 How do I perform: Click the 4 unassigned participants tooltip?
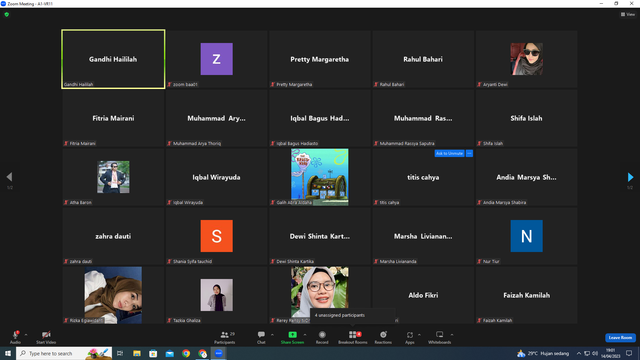[353, 315]
